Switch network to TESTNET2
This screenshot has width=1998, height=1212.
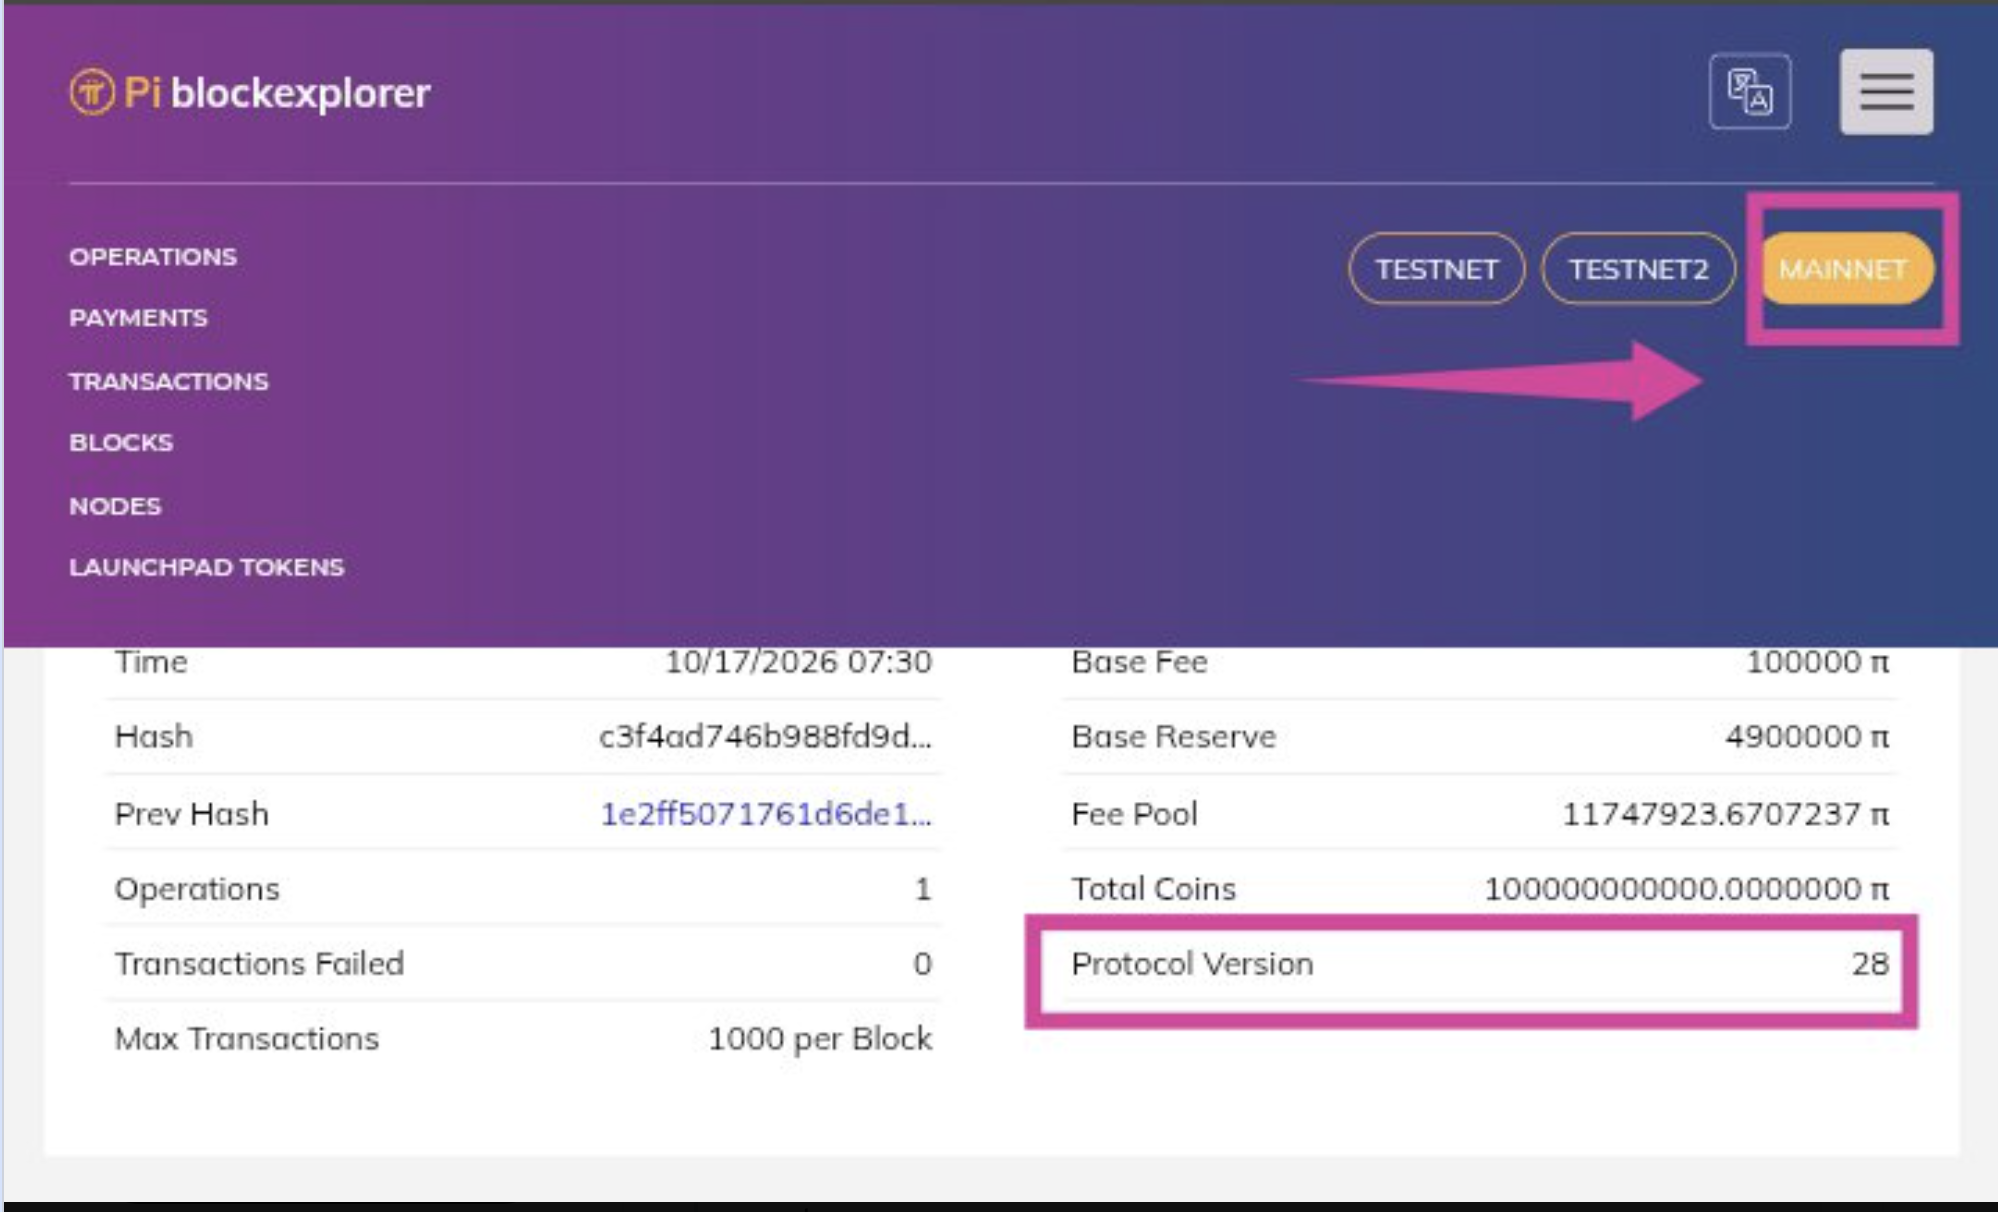point(1638,269)
